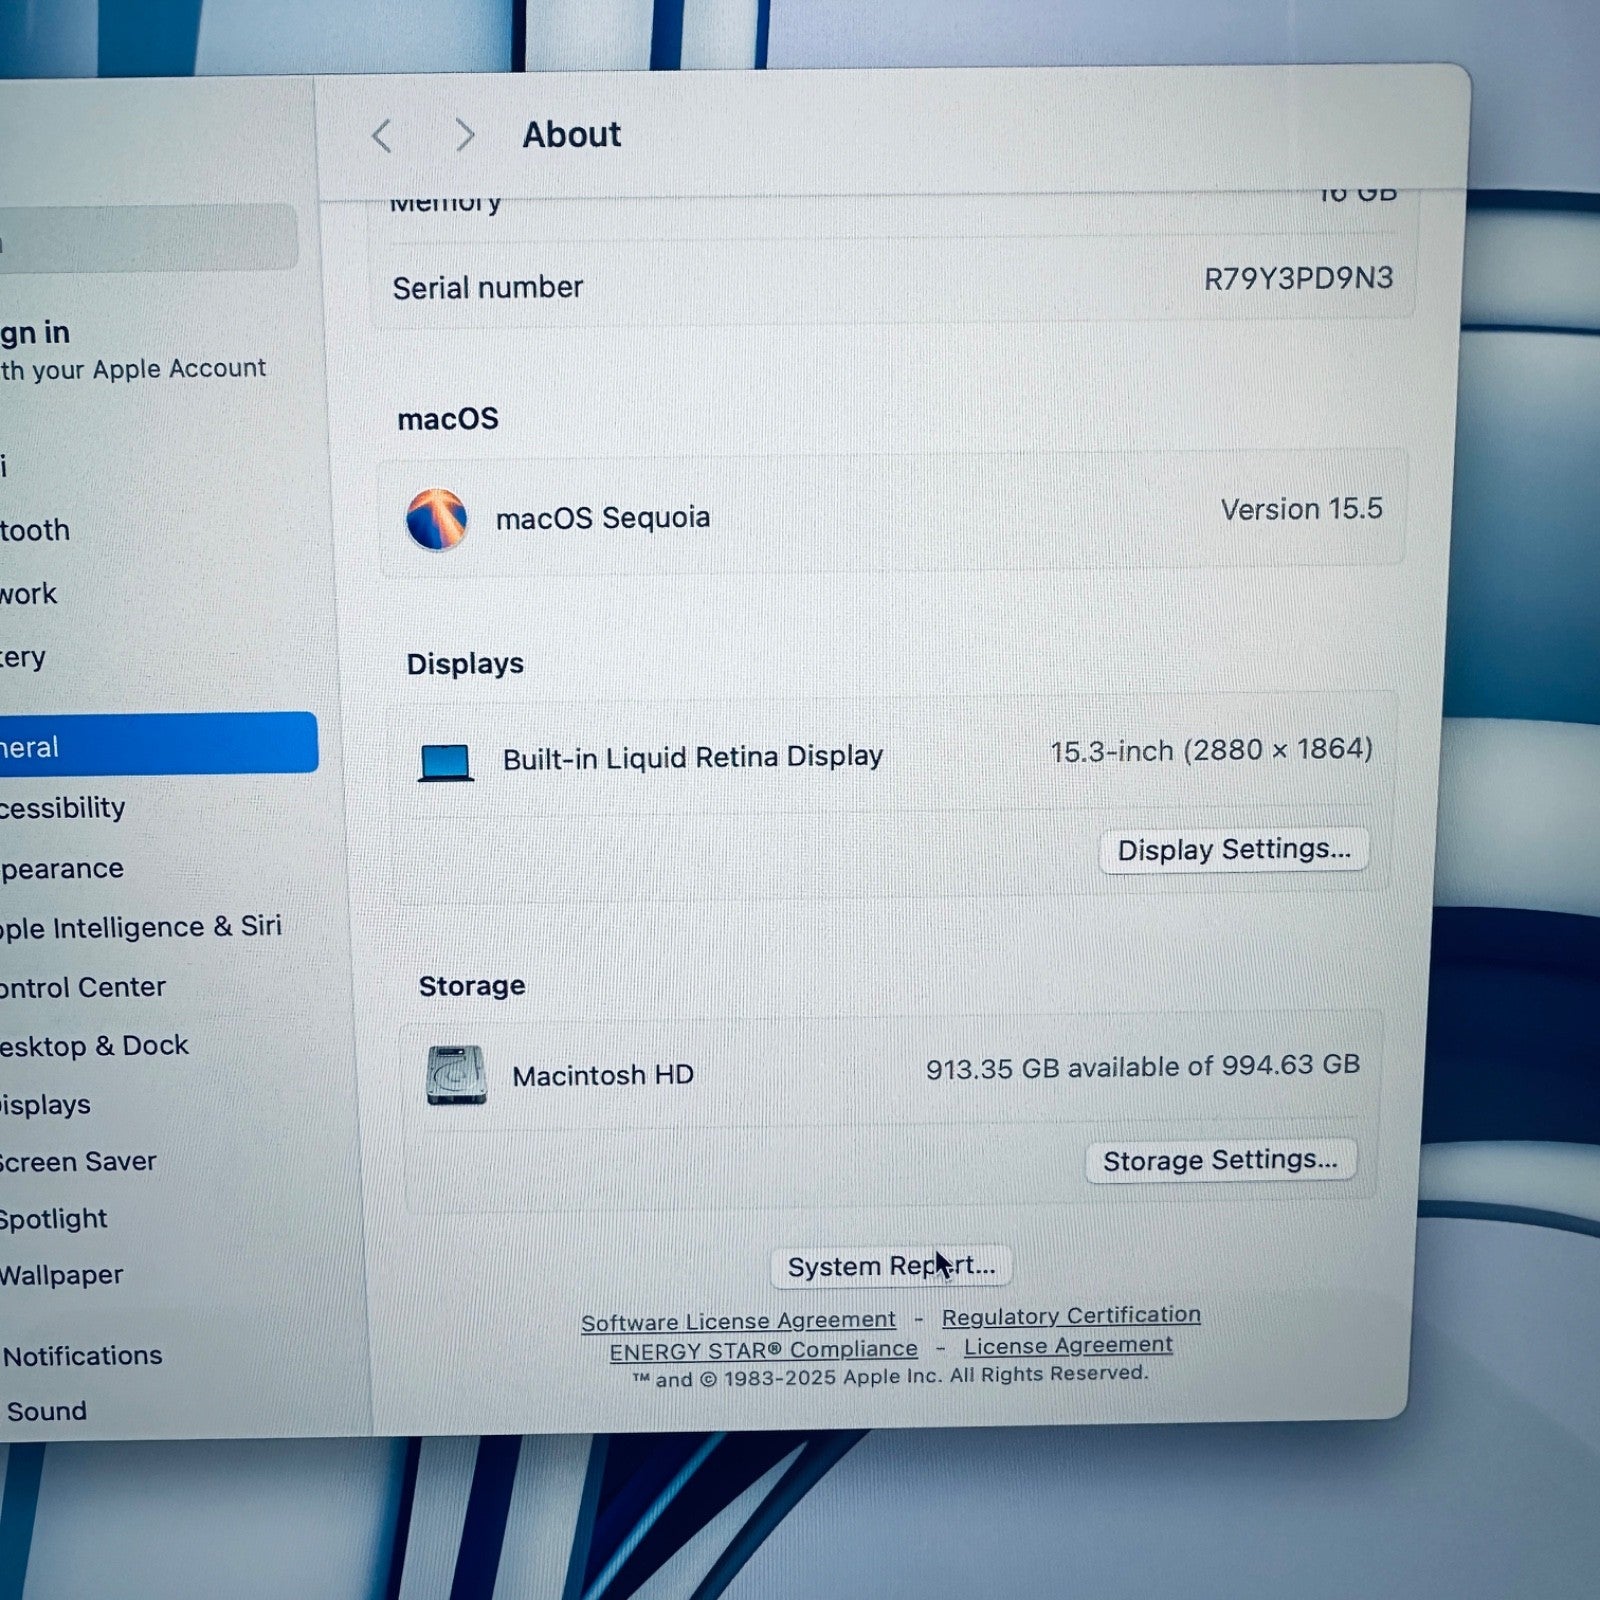Open Software License Agreement link
This screenshot has width=1600, height=1600.
(x=738, y=1321)
